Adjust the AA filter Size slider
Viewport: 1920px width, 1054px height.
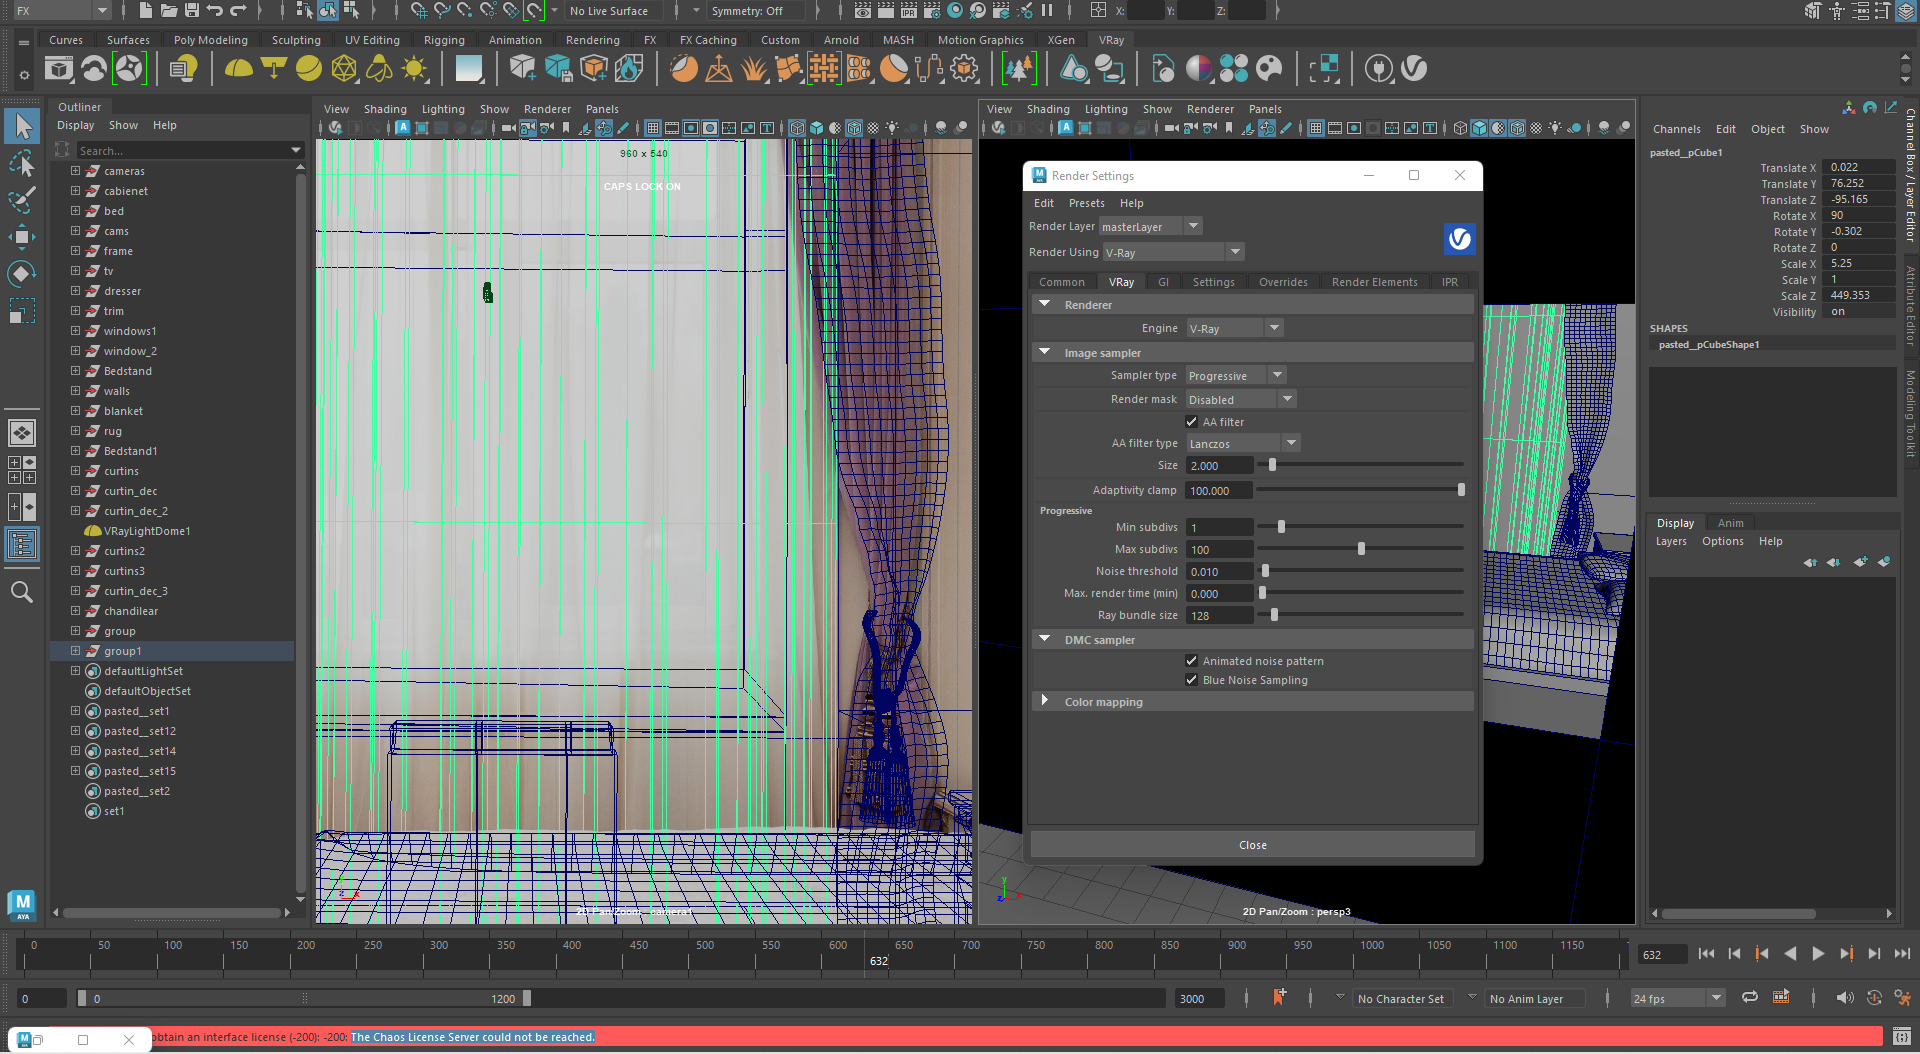tap(1272, 465)
